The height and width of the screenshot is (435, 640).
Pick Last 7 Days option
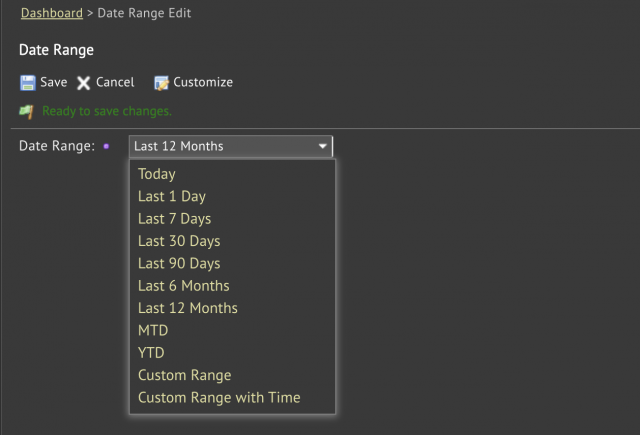click(175, 218)
